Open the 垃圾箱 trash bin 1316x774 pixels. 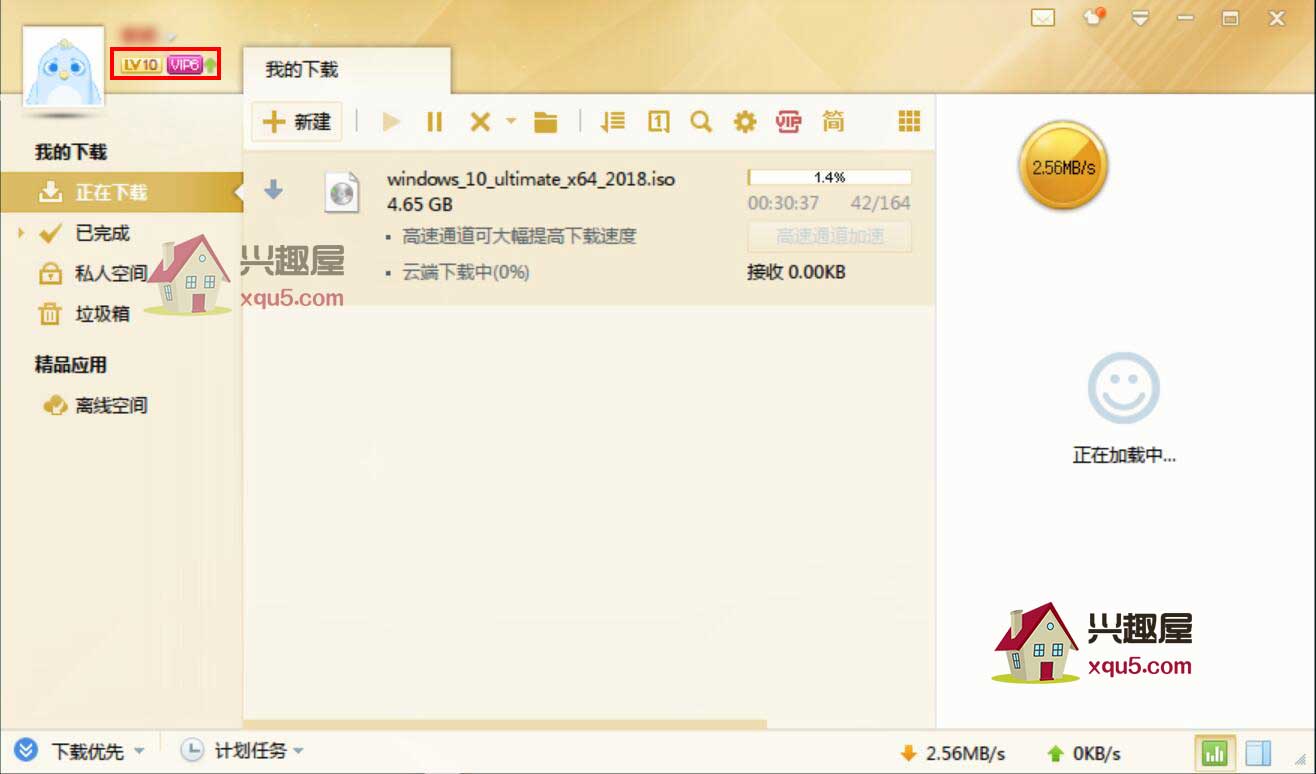tap(102, 314)
